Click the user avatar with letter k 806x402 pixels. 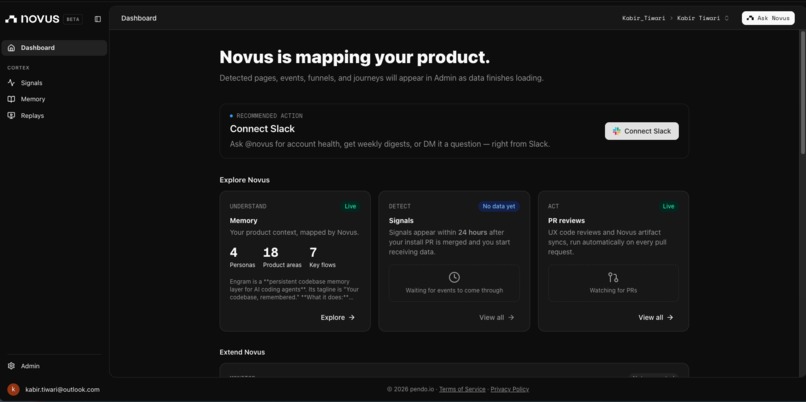(13, 389)
